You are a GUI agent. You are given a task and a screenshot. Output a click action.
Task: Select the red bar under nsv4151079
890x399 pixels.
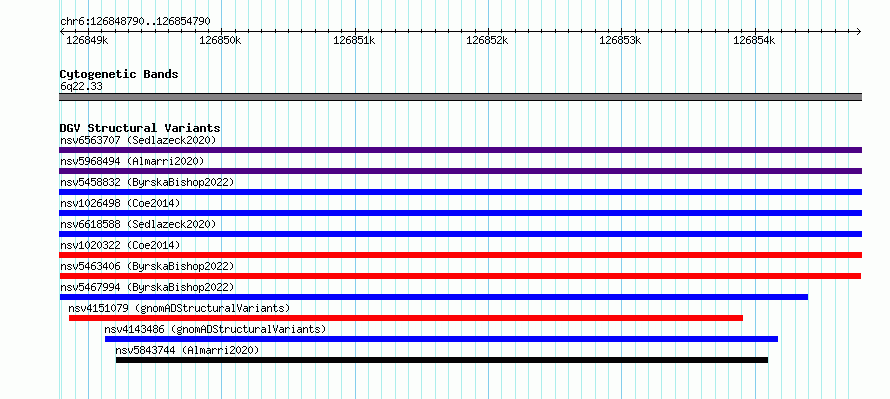(406, 318)
